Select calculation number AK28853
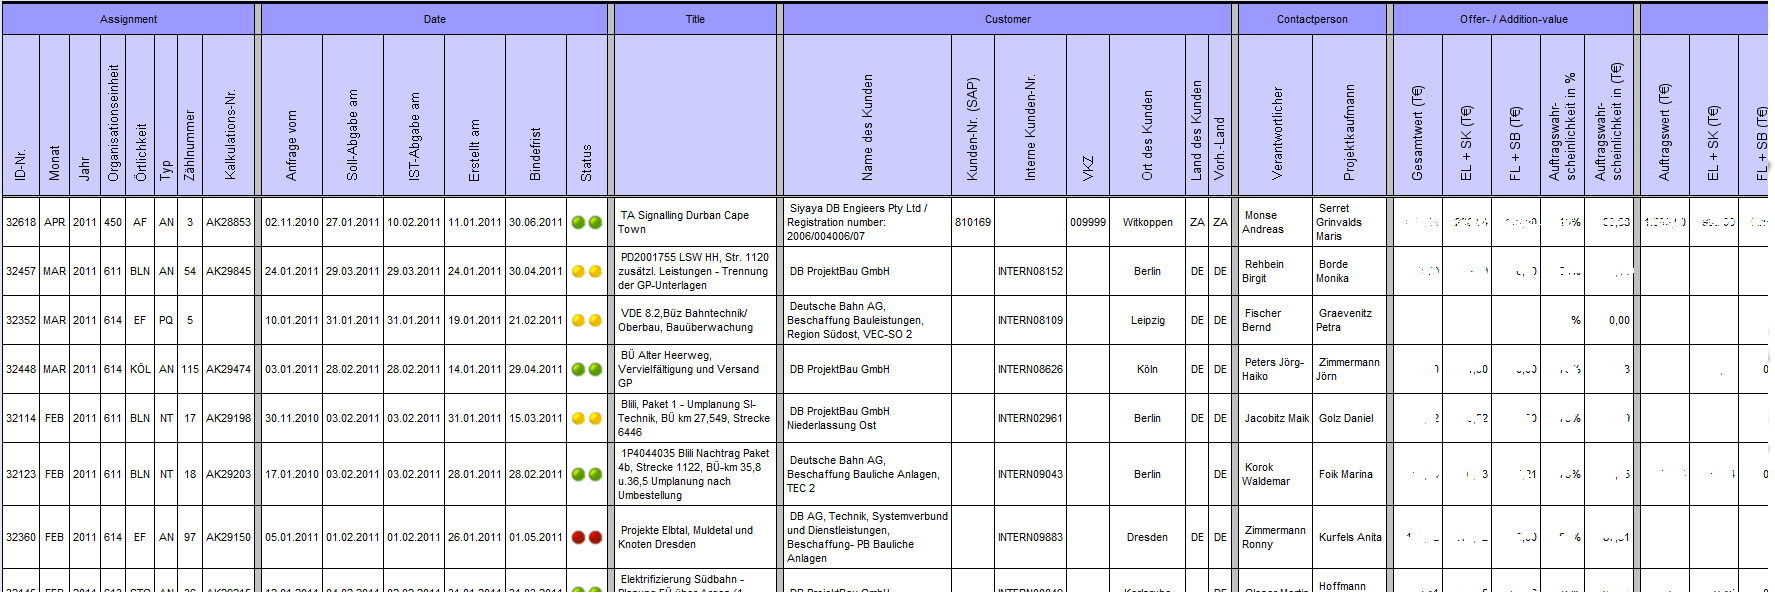 click(228, 222)
